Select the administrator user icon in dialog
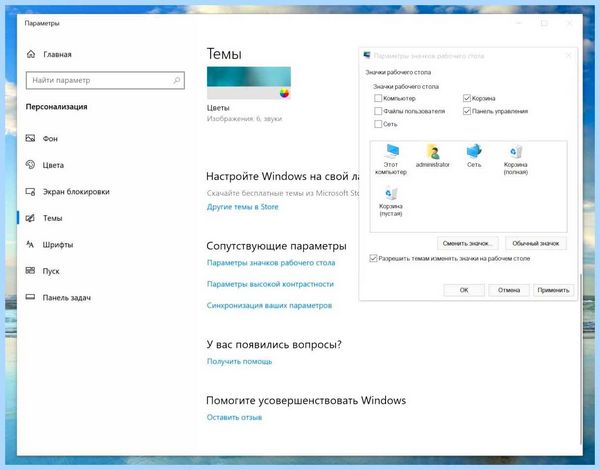This screenshot has height=470, width=600. coord(433,152)
